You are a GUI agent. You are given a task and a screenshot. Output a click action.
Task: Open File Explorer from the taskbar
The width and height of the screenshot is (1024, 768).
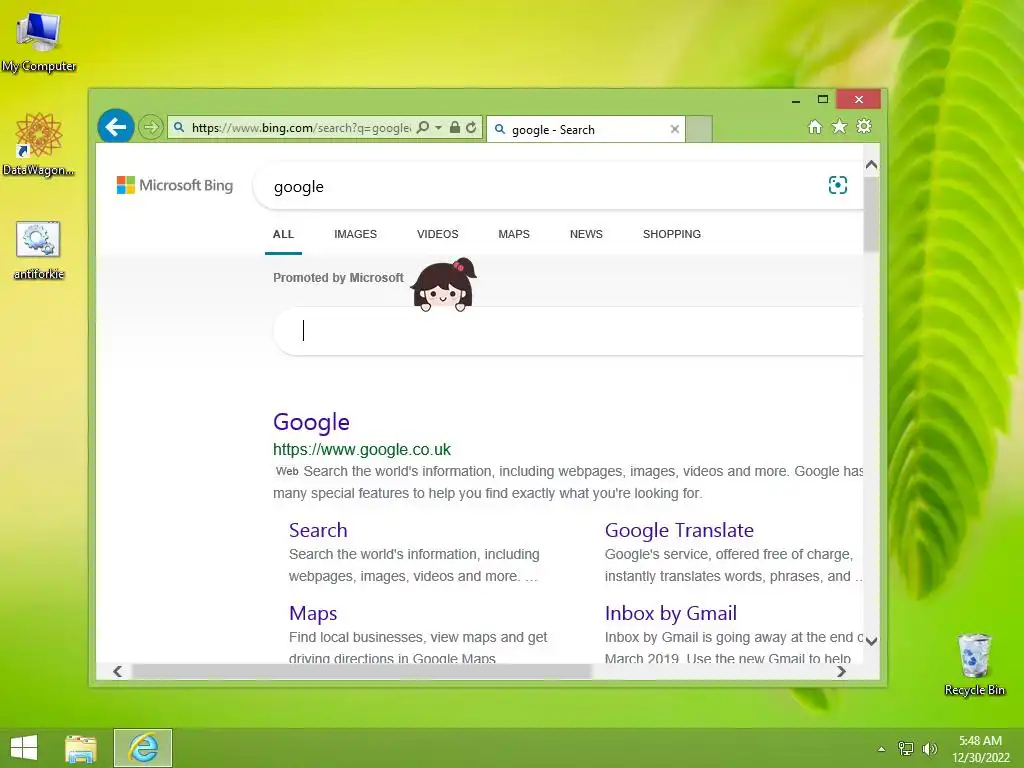(81, 748)
